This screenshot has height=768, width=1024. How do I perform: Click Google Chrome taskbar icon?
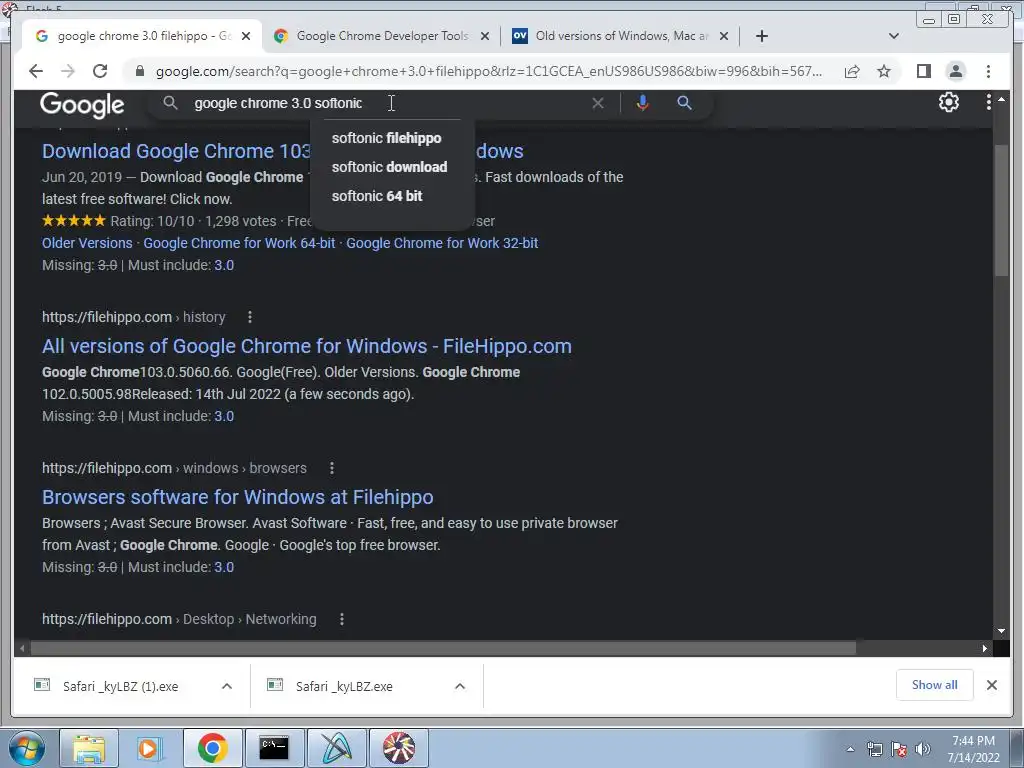click(212, 748)
